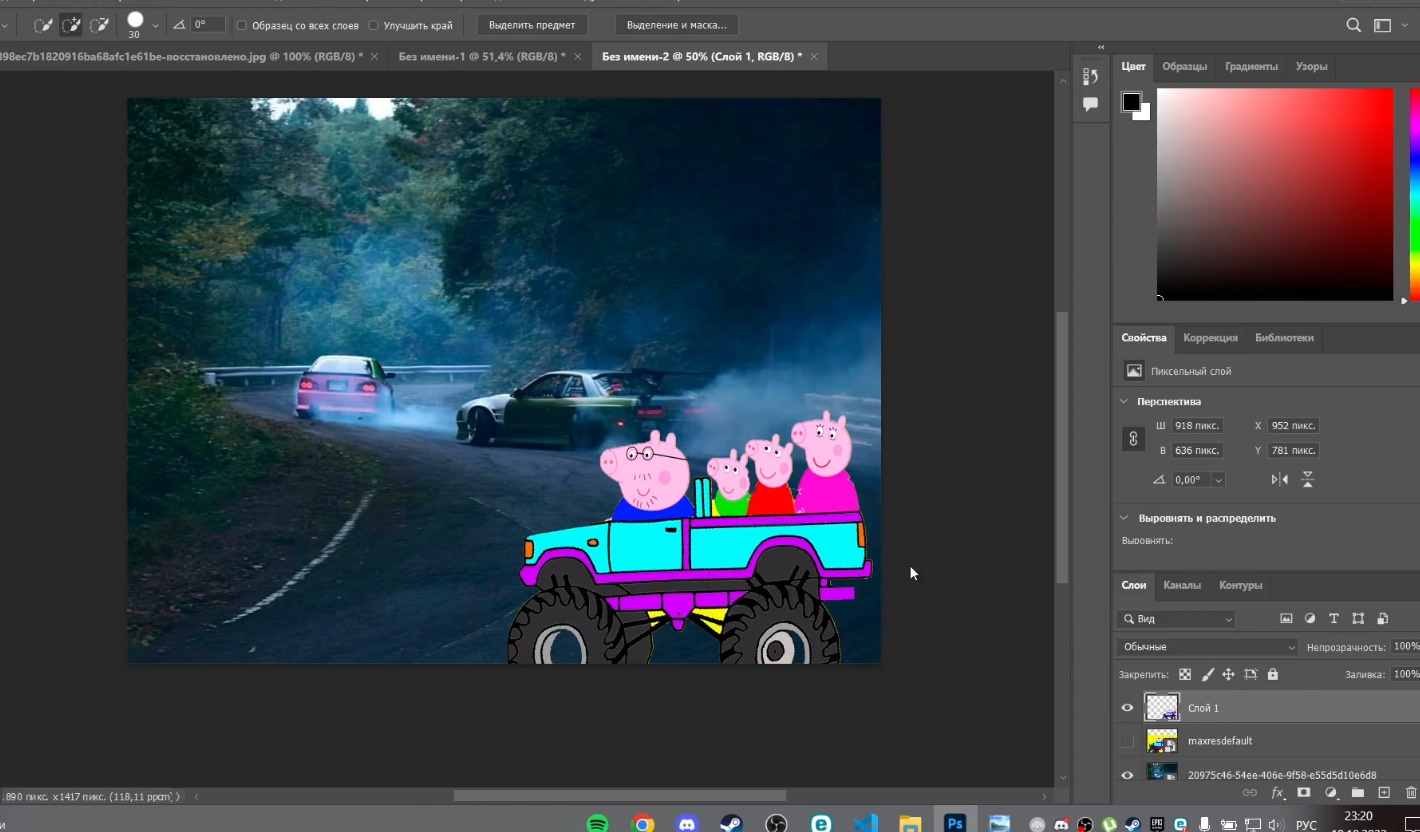Expand the collapsed panels double-arrow
The width and height of the screenshot is (1420, 832).
point(1101,47)
